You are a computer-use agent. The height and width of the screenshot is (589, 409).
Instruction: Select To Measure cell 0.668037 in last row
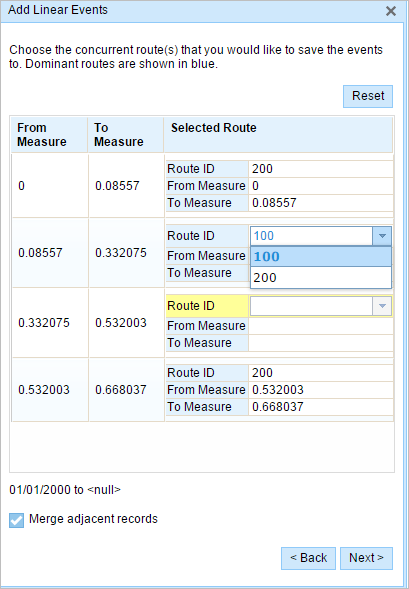pos(127,390)
